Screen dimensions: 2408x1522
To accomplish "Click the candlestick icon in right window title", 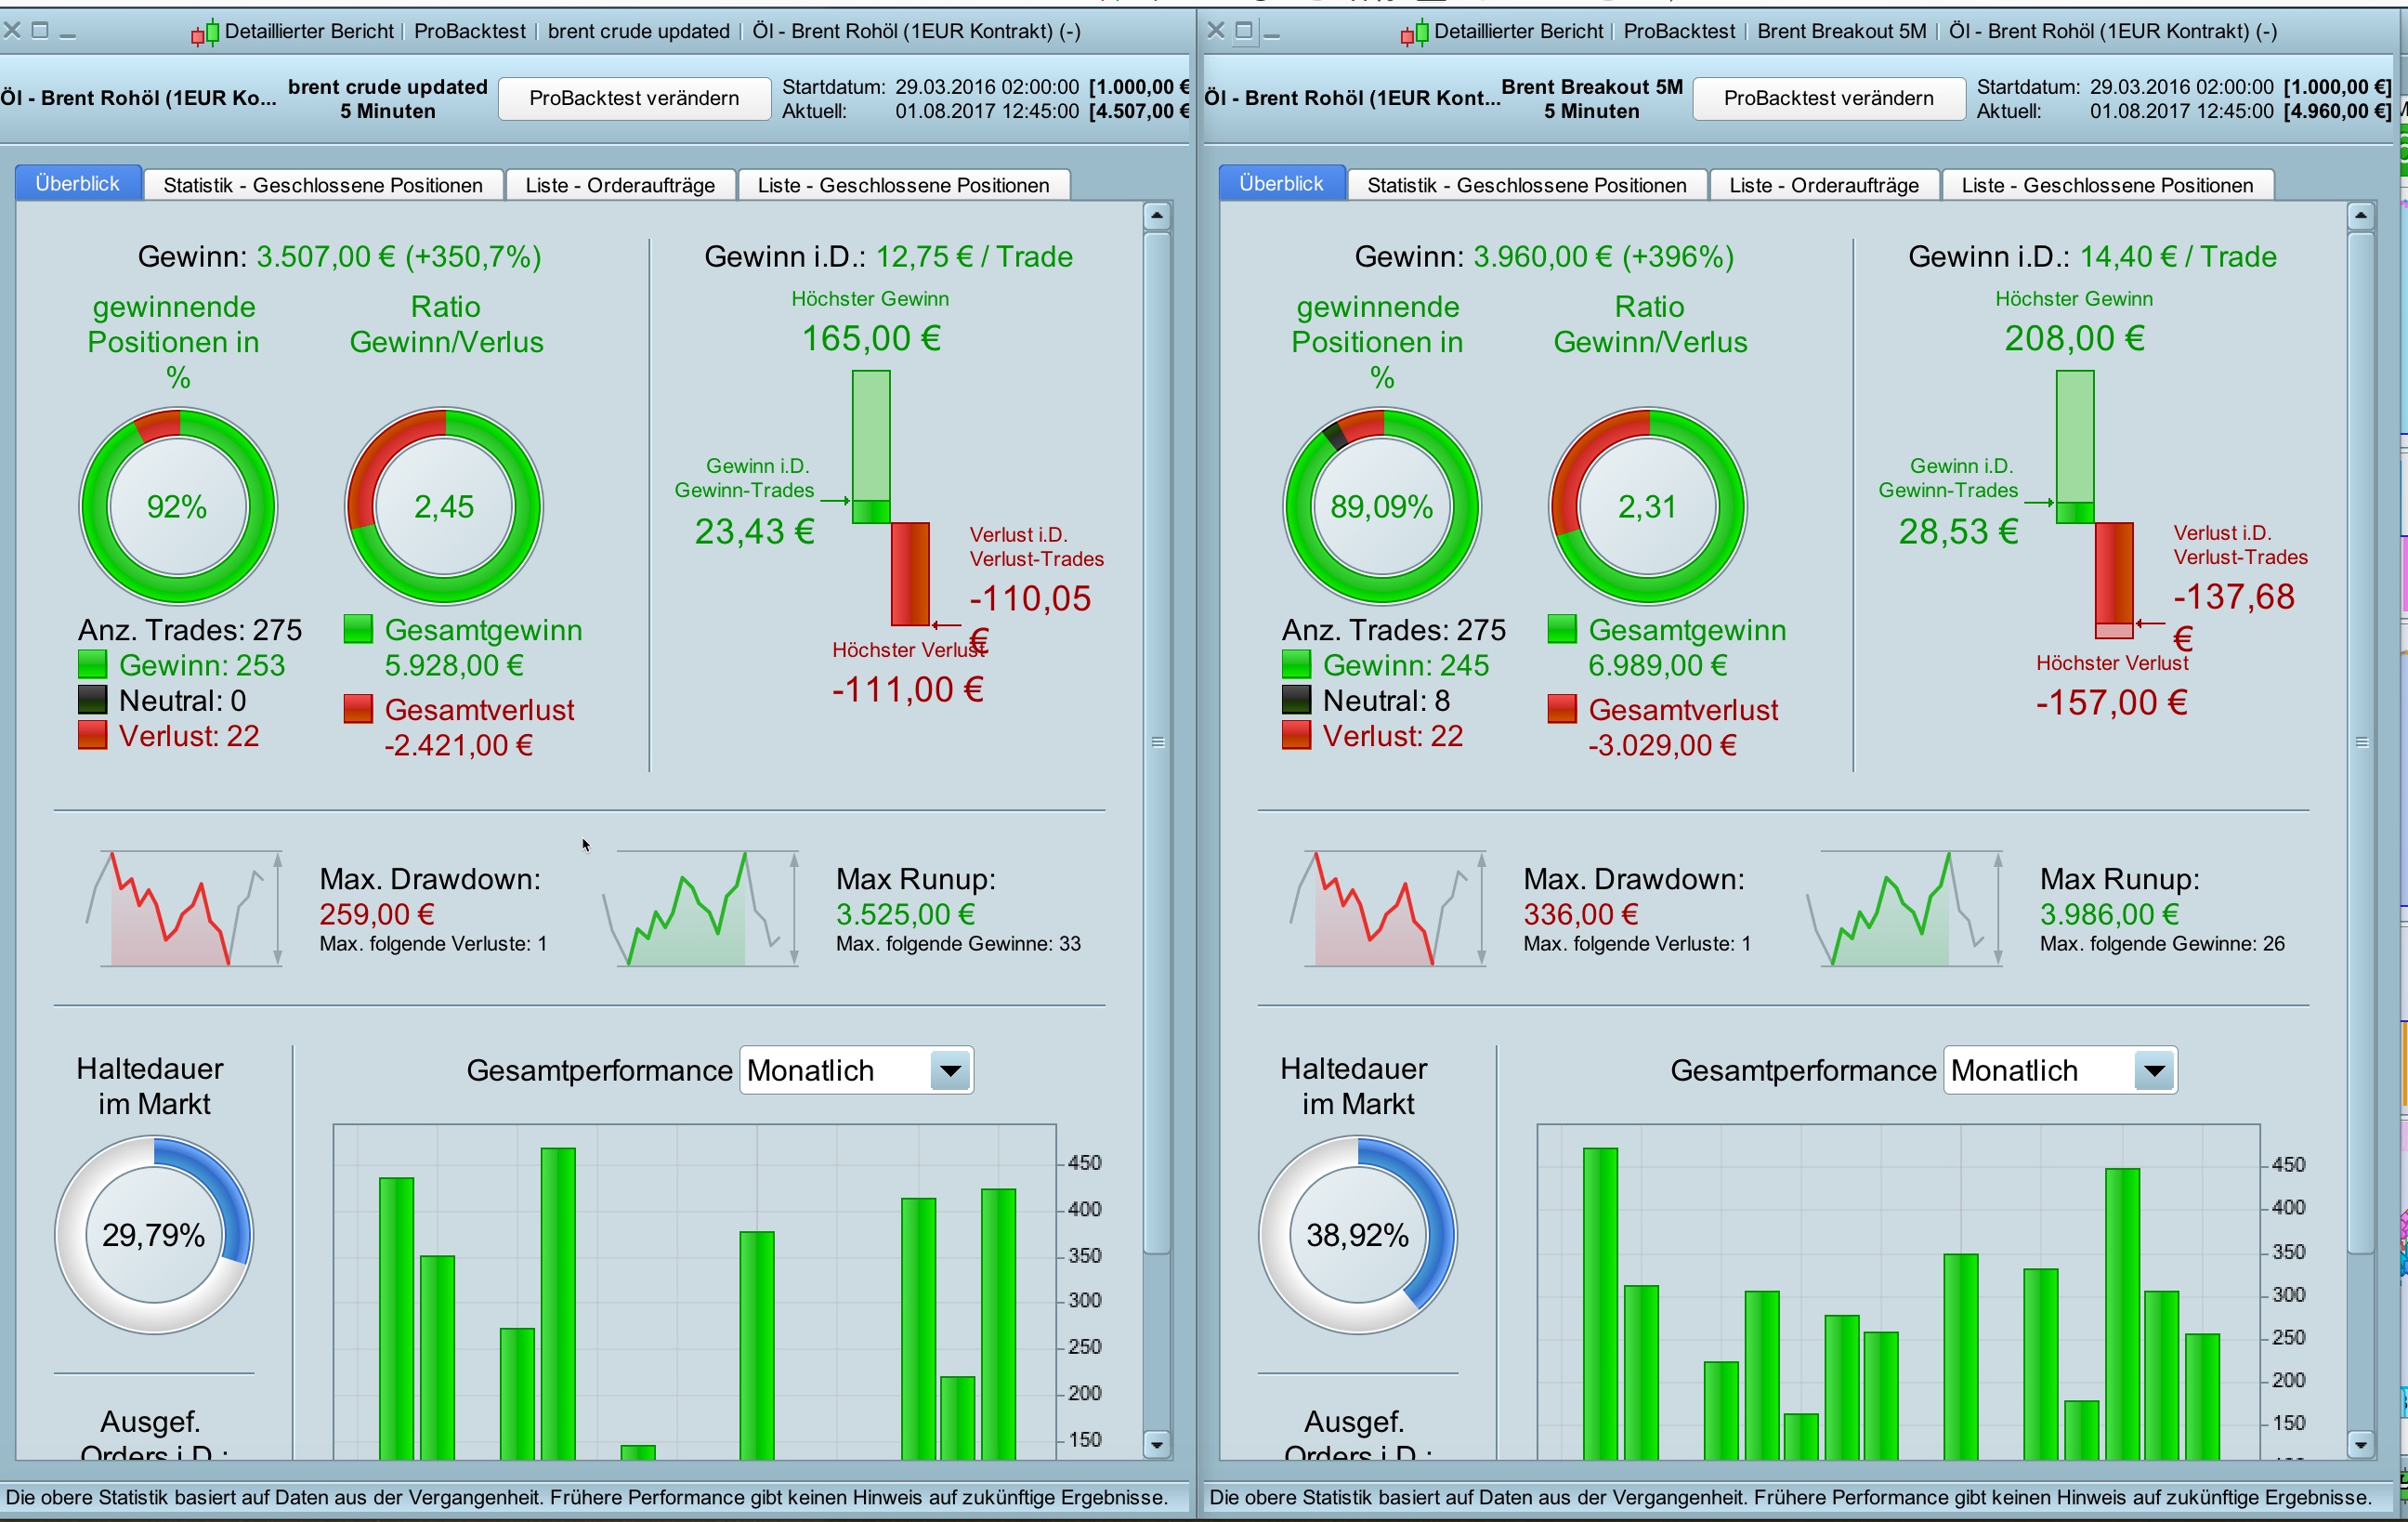I will click(x=1413, y=33).
